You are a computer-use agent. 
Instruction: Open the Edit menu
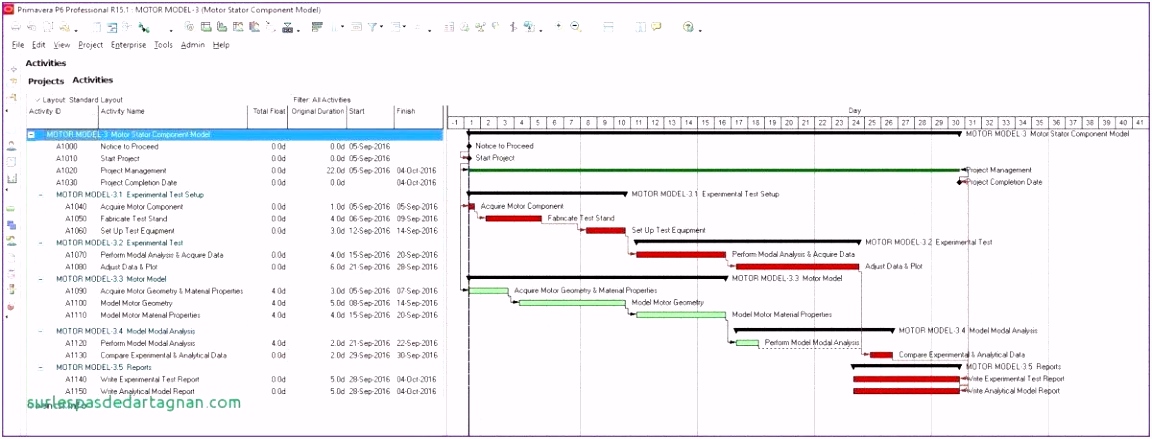[x=38, y=45]
